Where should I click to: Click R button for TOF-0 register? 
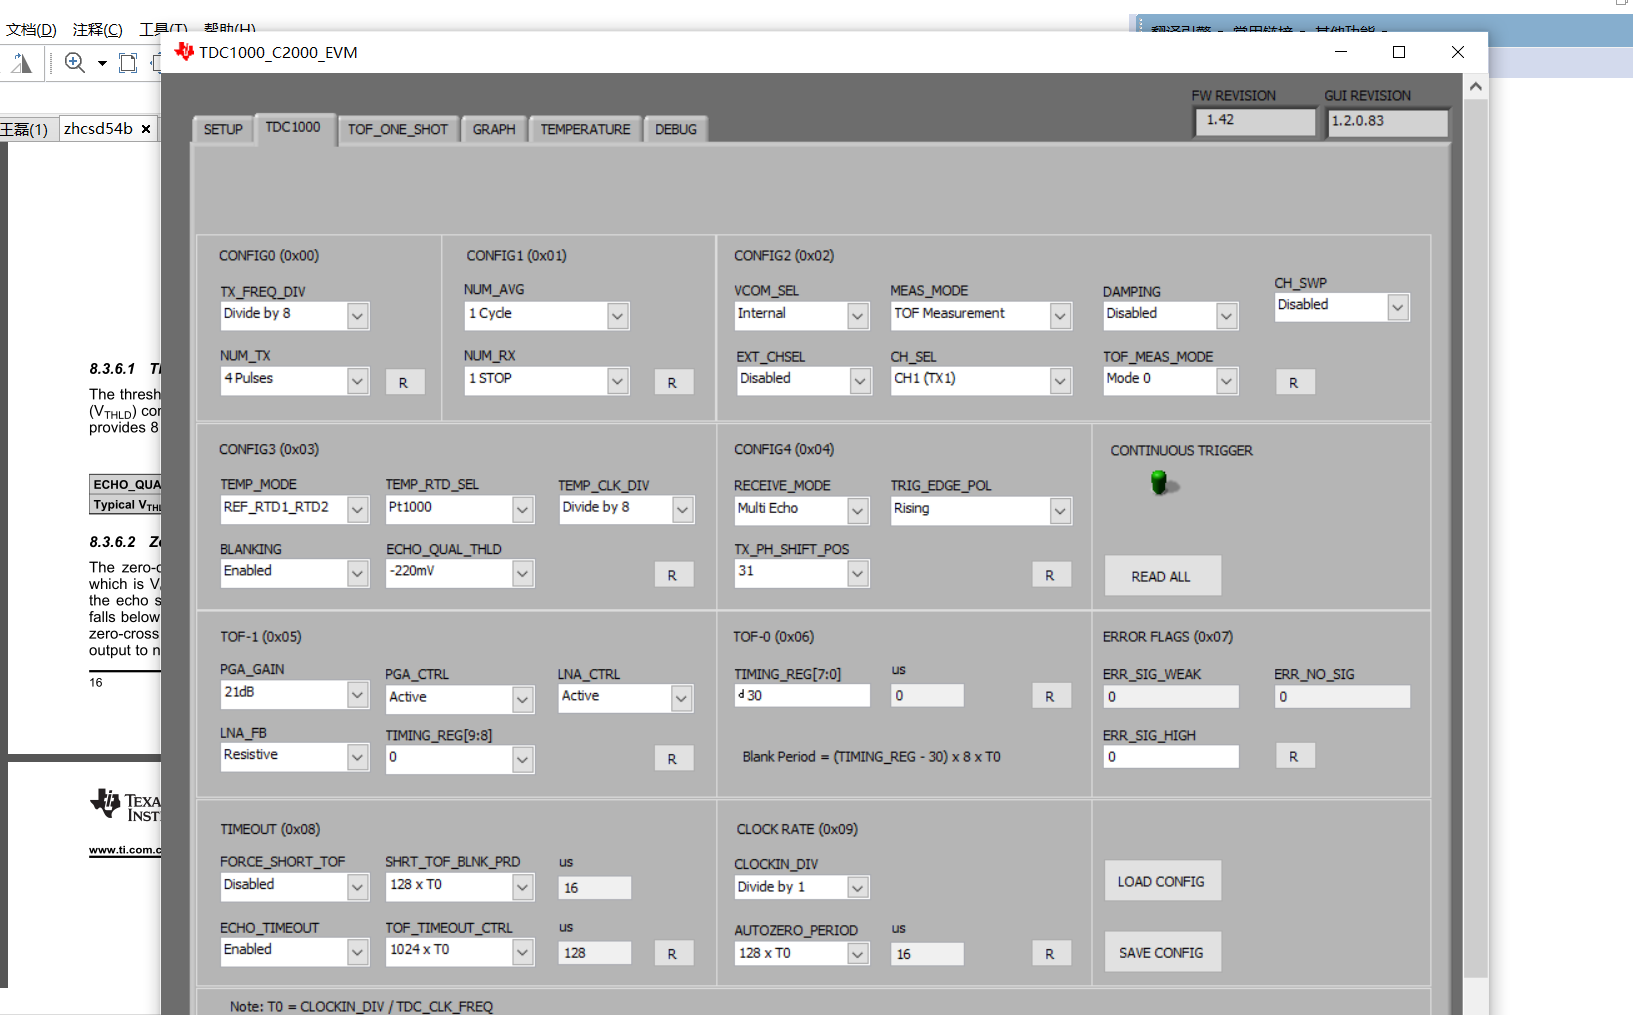1050,696
